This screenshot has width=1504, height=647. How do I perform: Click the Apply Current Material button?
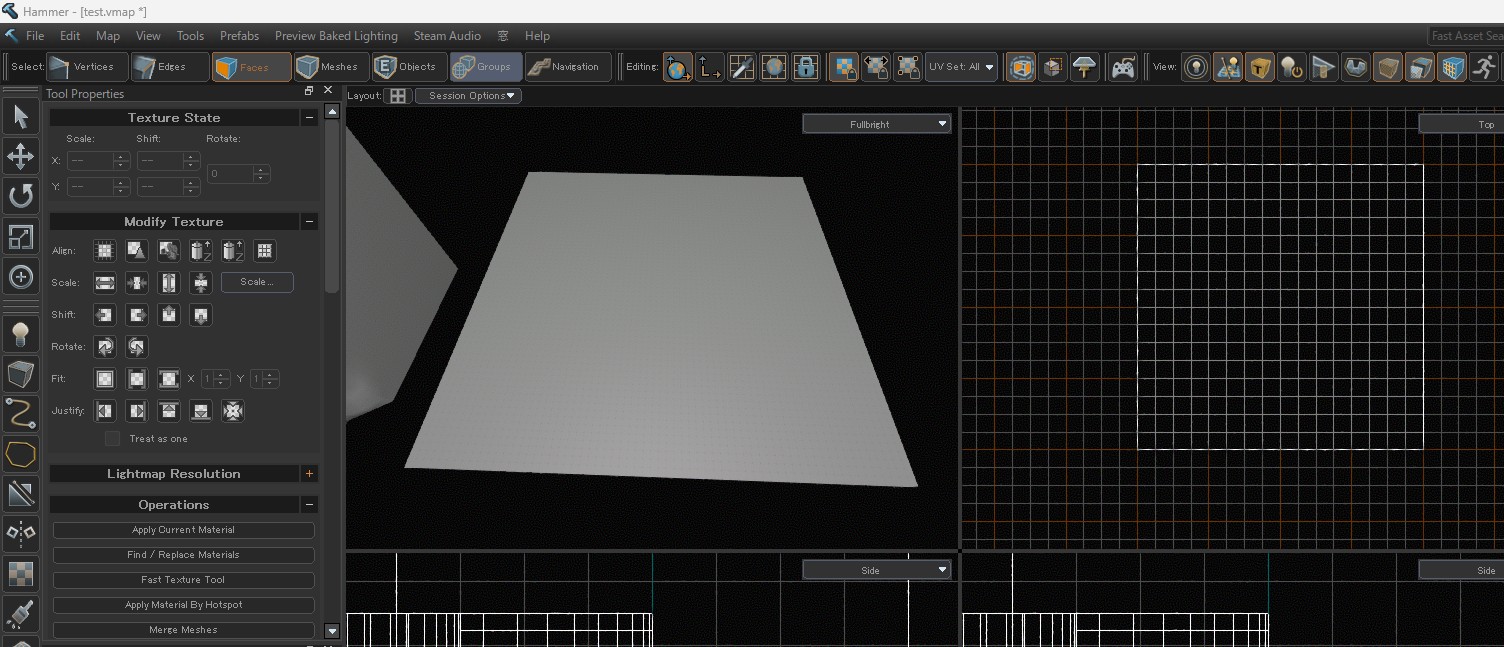183,530
